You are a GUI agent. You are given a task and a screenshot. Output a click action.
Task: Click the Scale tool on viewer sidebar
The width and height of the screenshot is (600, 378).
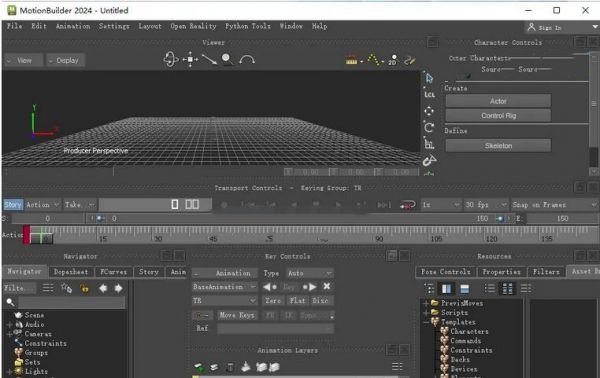(x=429, y=144)
